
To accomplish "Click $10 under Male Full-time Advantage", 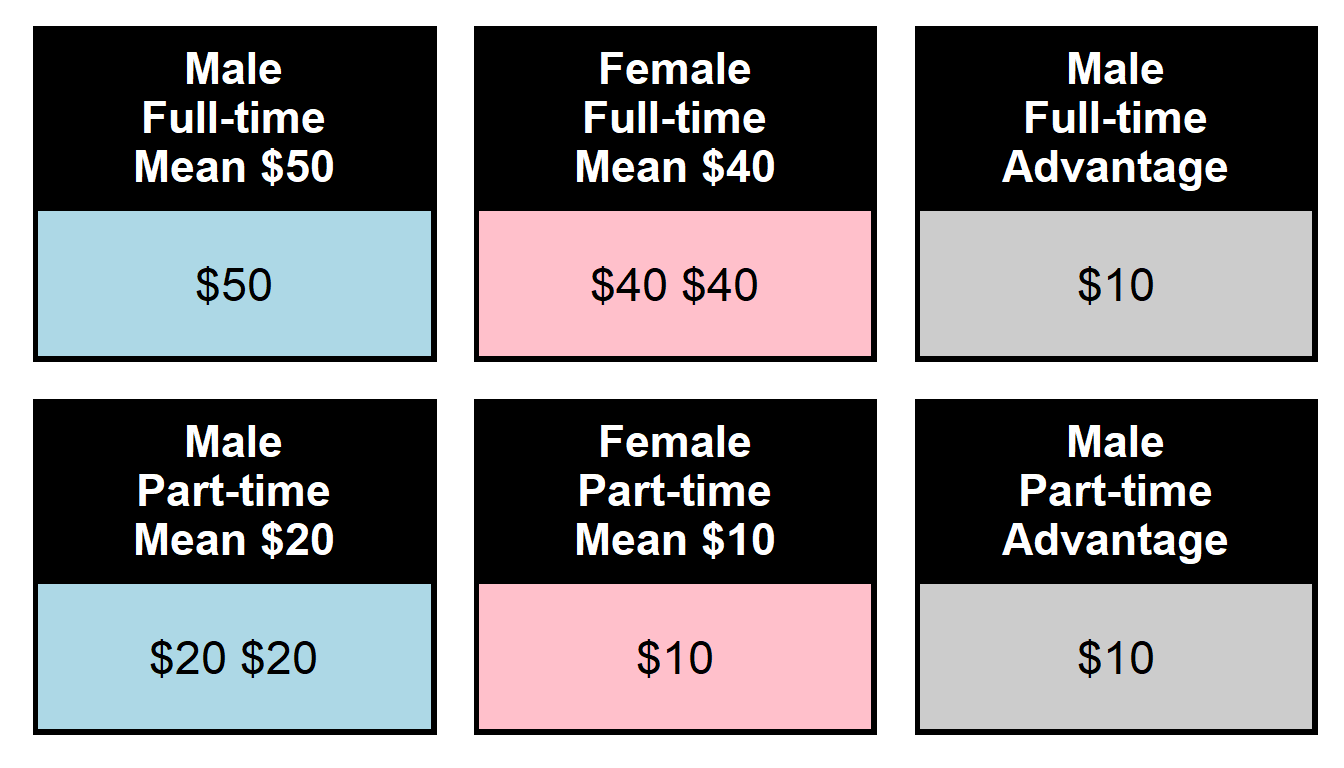I will pos(1116,285).
